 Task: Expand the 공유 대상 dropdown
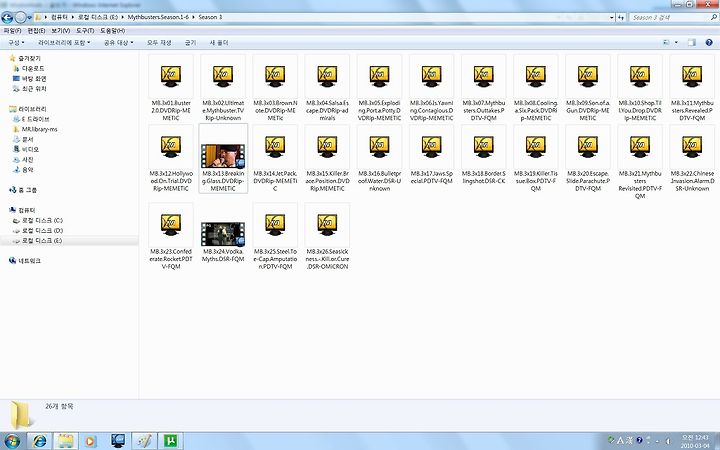pos(118,43)
